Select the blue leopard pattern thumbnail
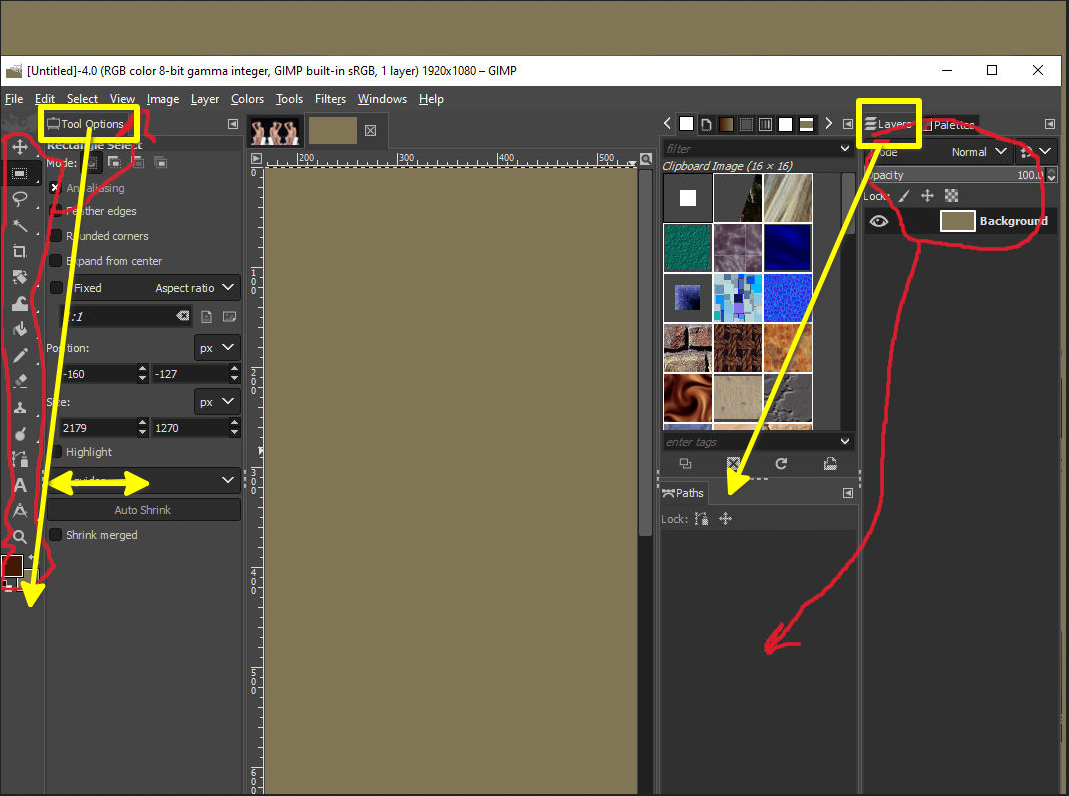Viewport: 1069px width, 796px height. [788, 298]
